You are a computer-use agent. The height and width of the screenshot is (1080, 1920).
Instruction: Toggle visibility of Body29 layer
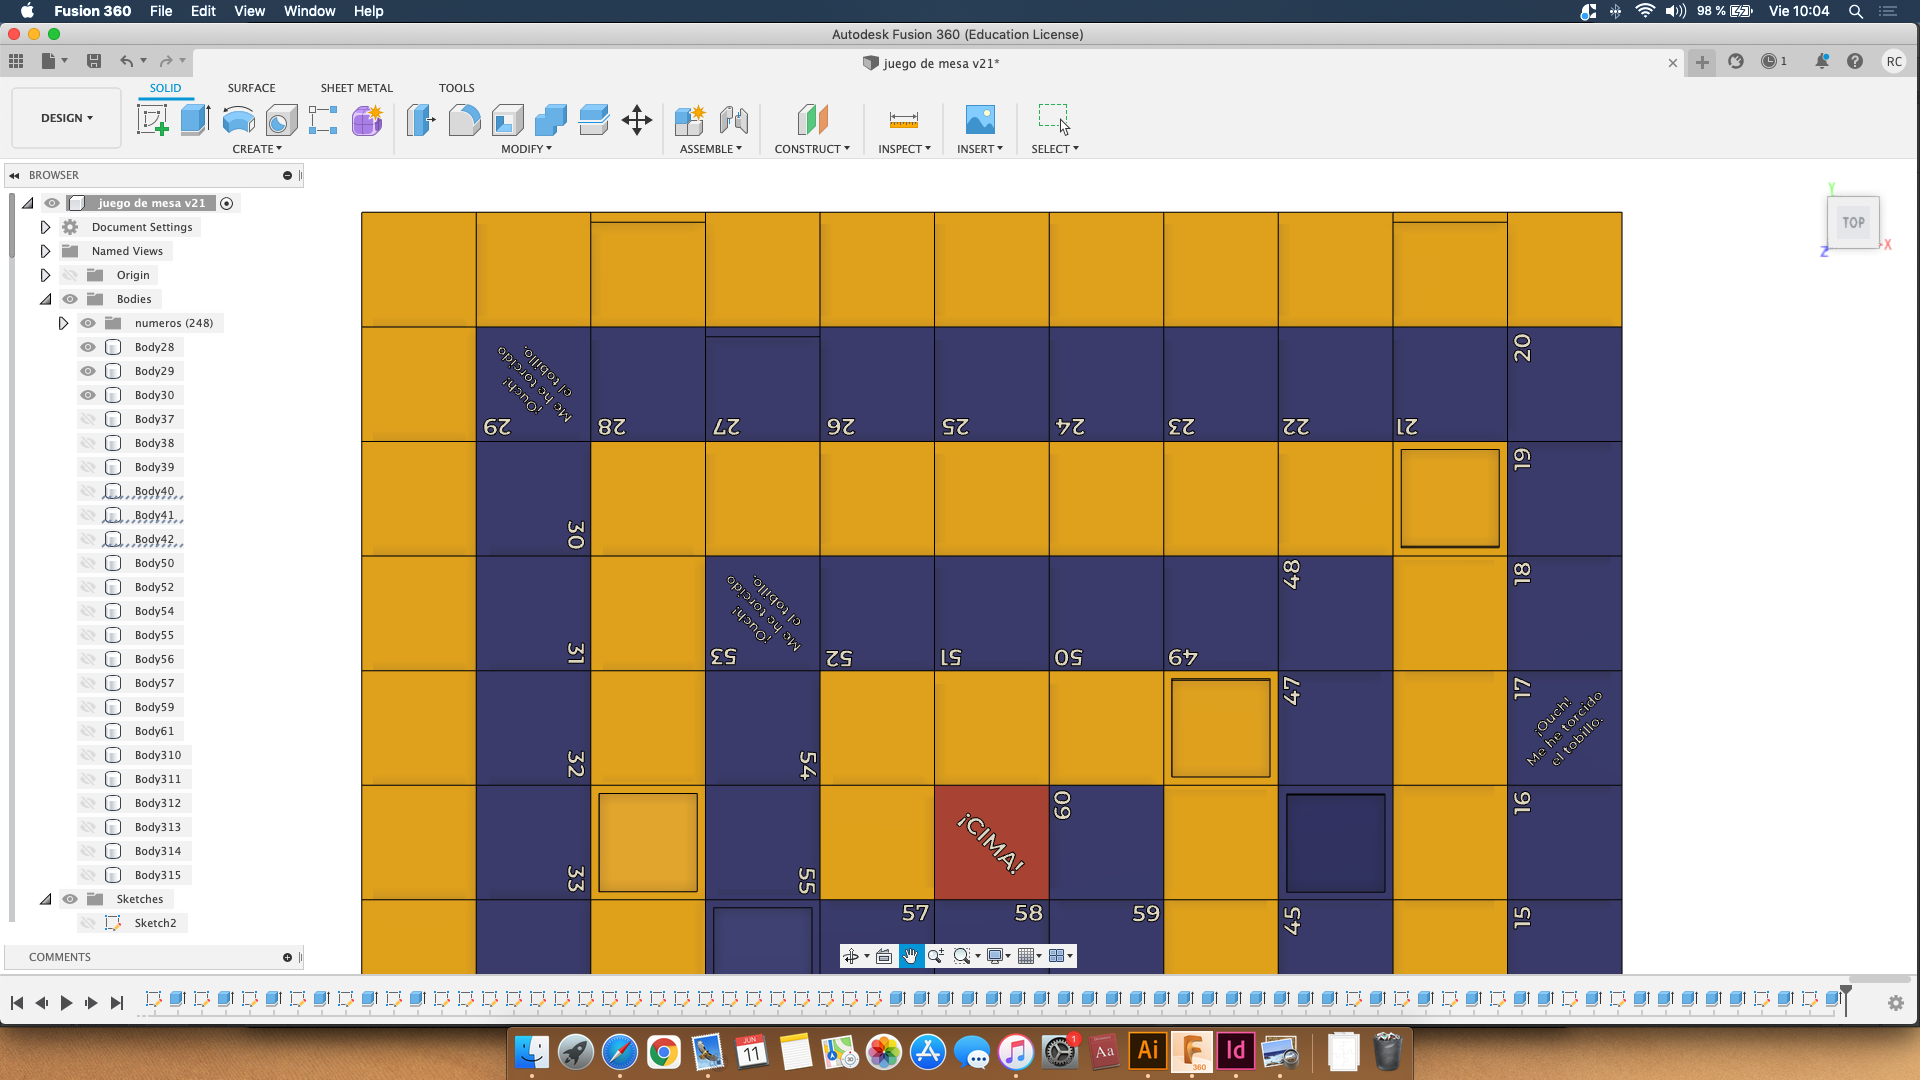point(88,371)
